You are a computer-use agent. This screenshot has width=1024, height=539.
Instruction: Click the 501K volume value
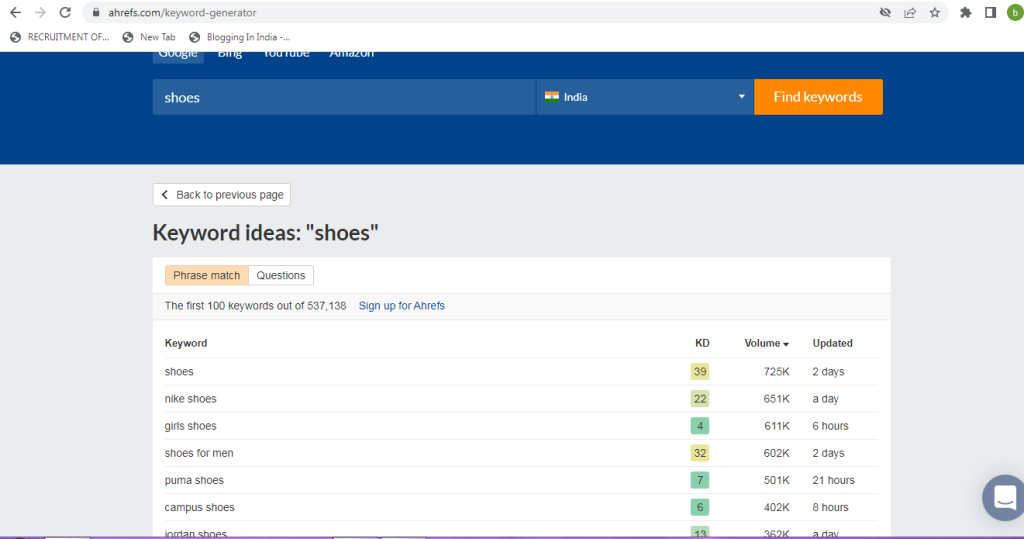776,480
